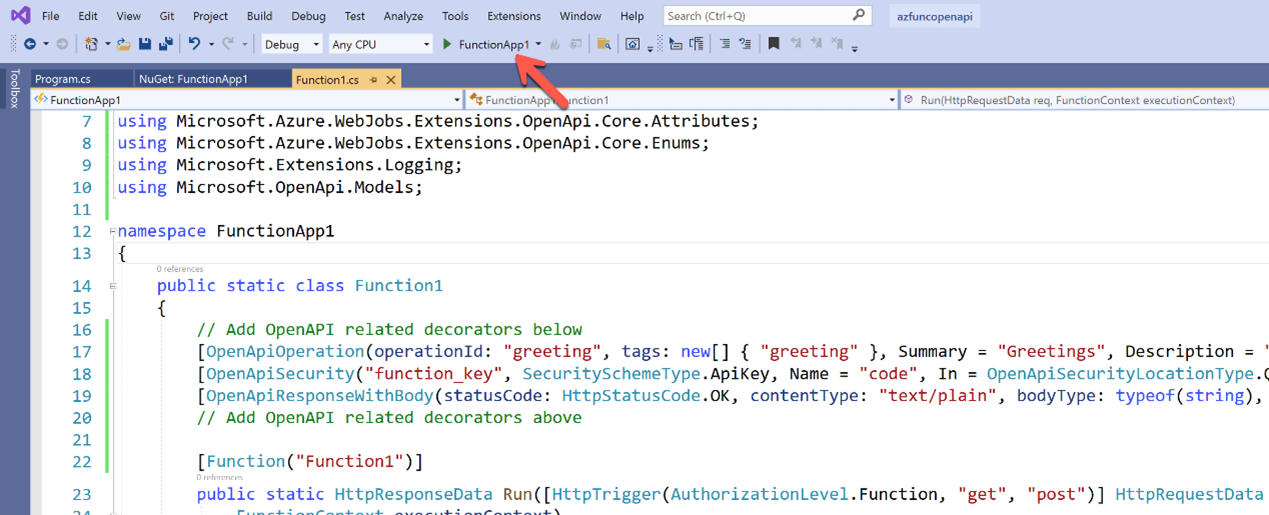Open the Debug configuration dropdown
Viewport: 1269px width, 515px height.
tap(292, 44)
